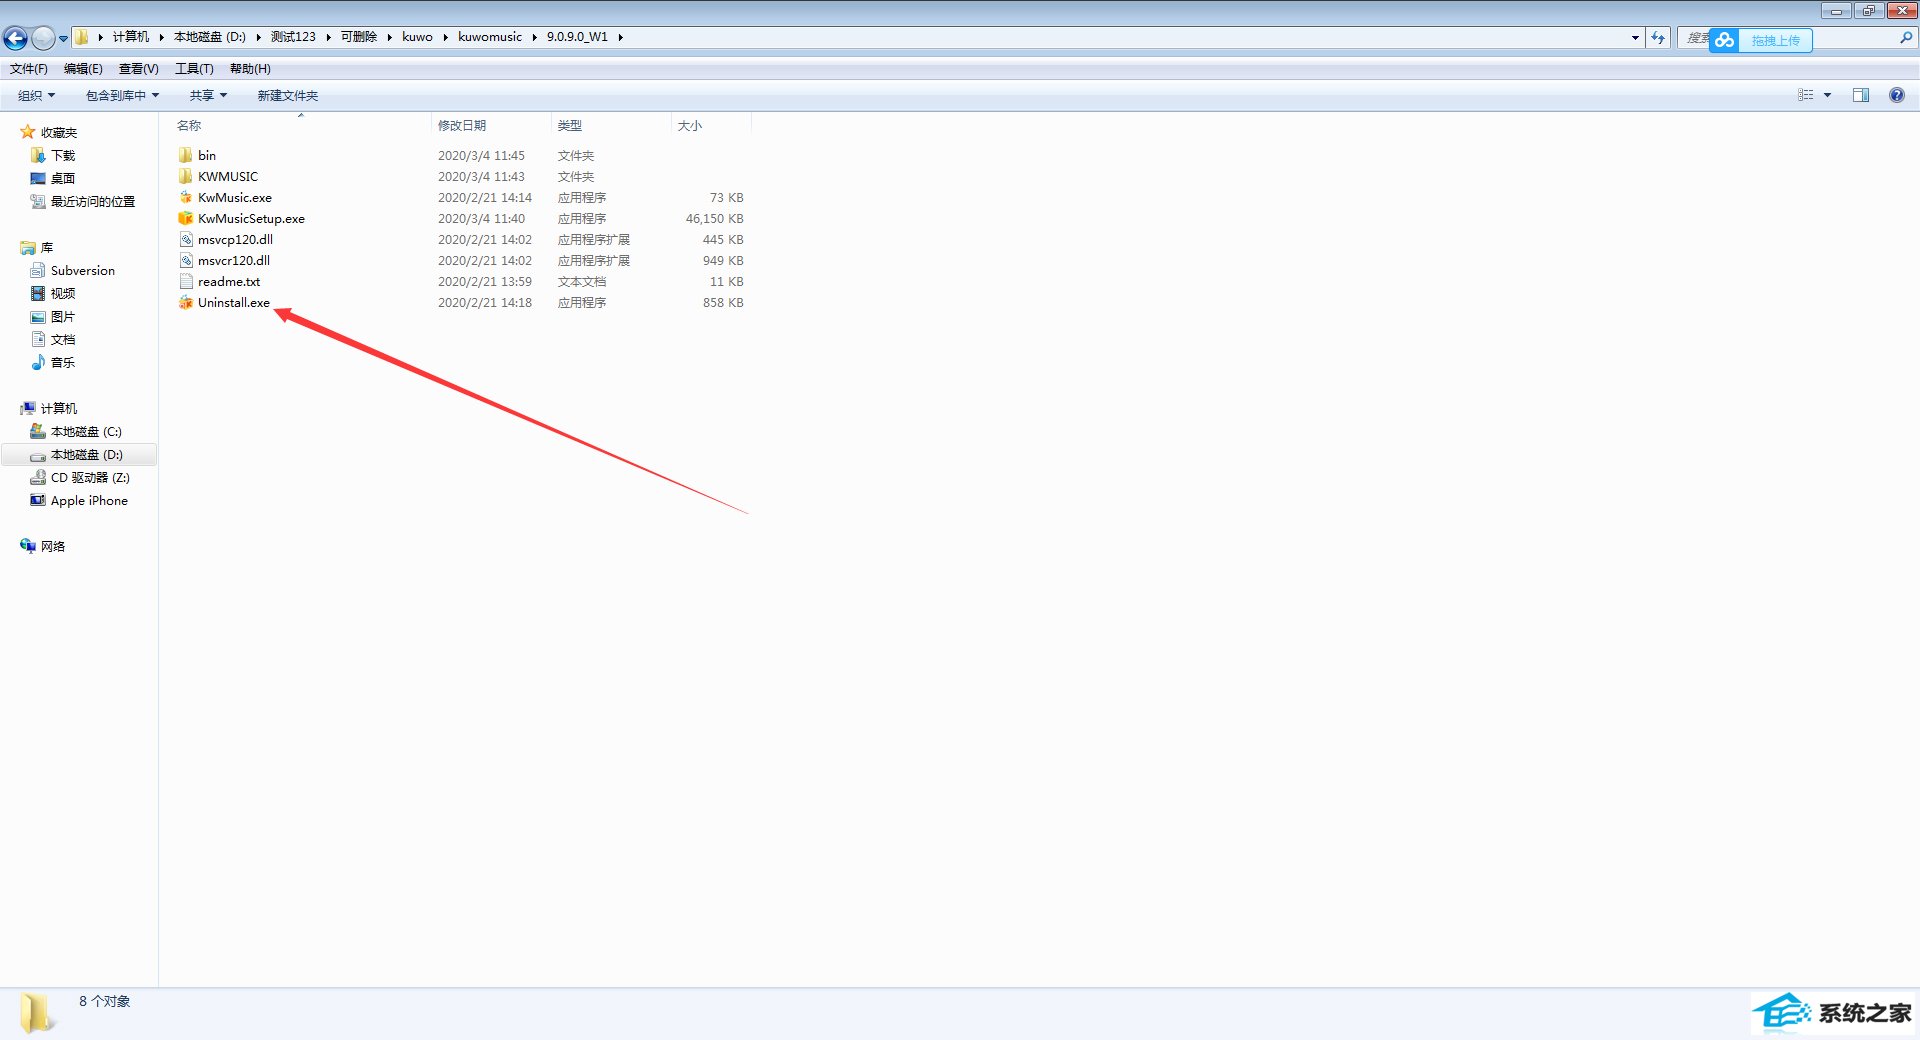Click the refresh button beside address bar
This screenshot has width=1920, height=1040.
tap(1658, 37)
